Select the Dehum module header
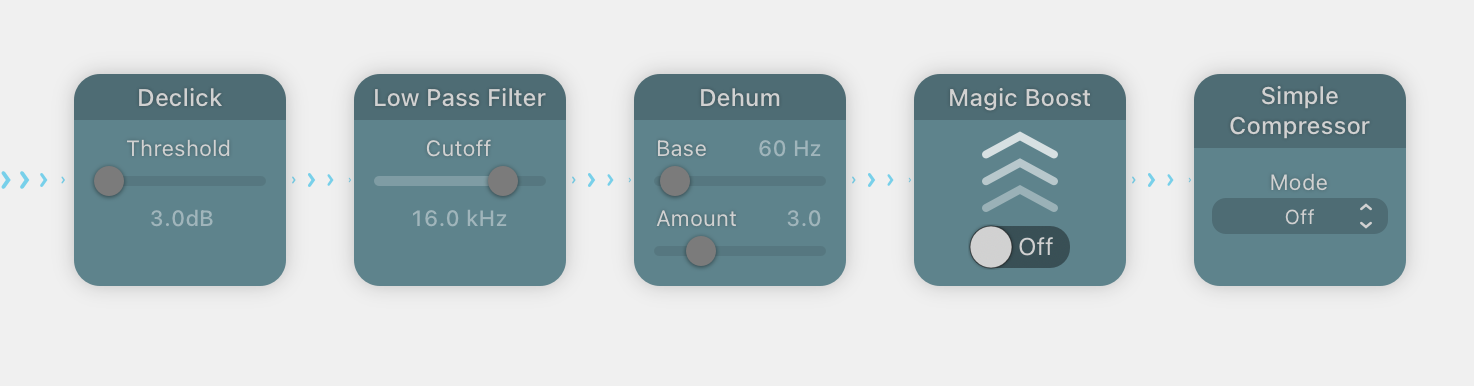The height and width of the screenshot is (386, 1474). click(740, 97)
